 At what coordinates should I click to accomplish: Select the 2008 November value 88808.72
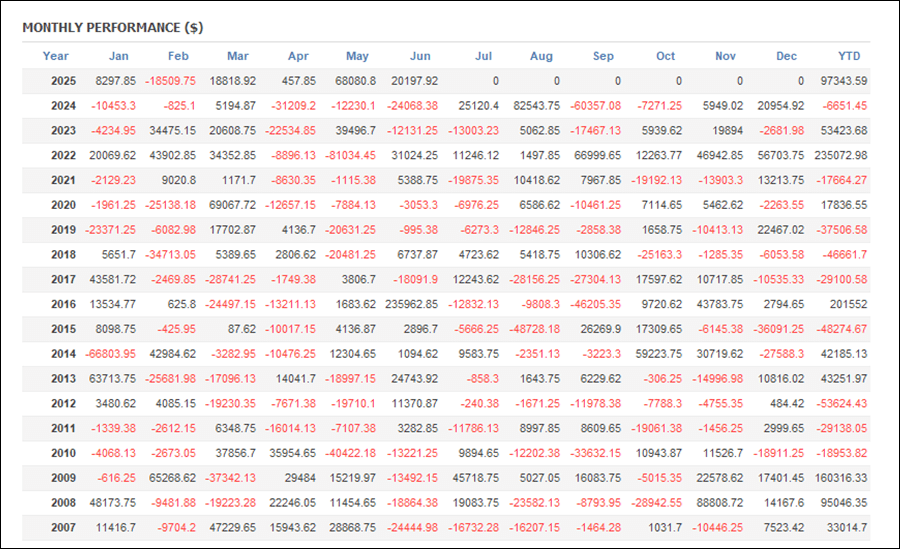pos(720,502)
